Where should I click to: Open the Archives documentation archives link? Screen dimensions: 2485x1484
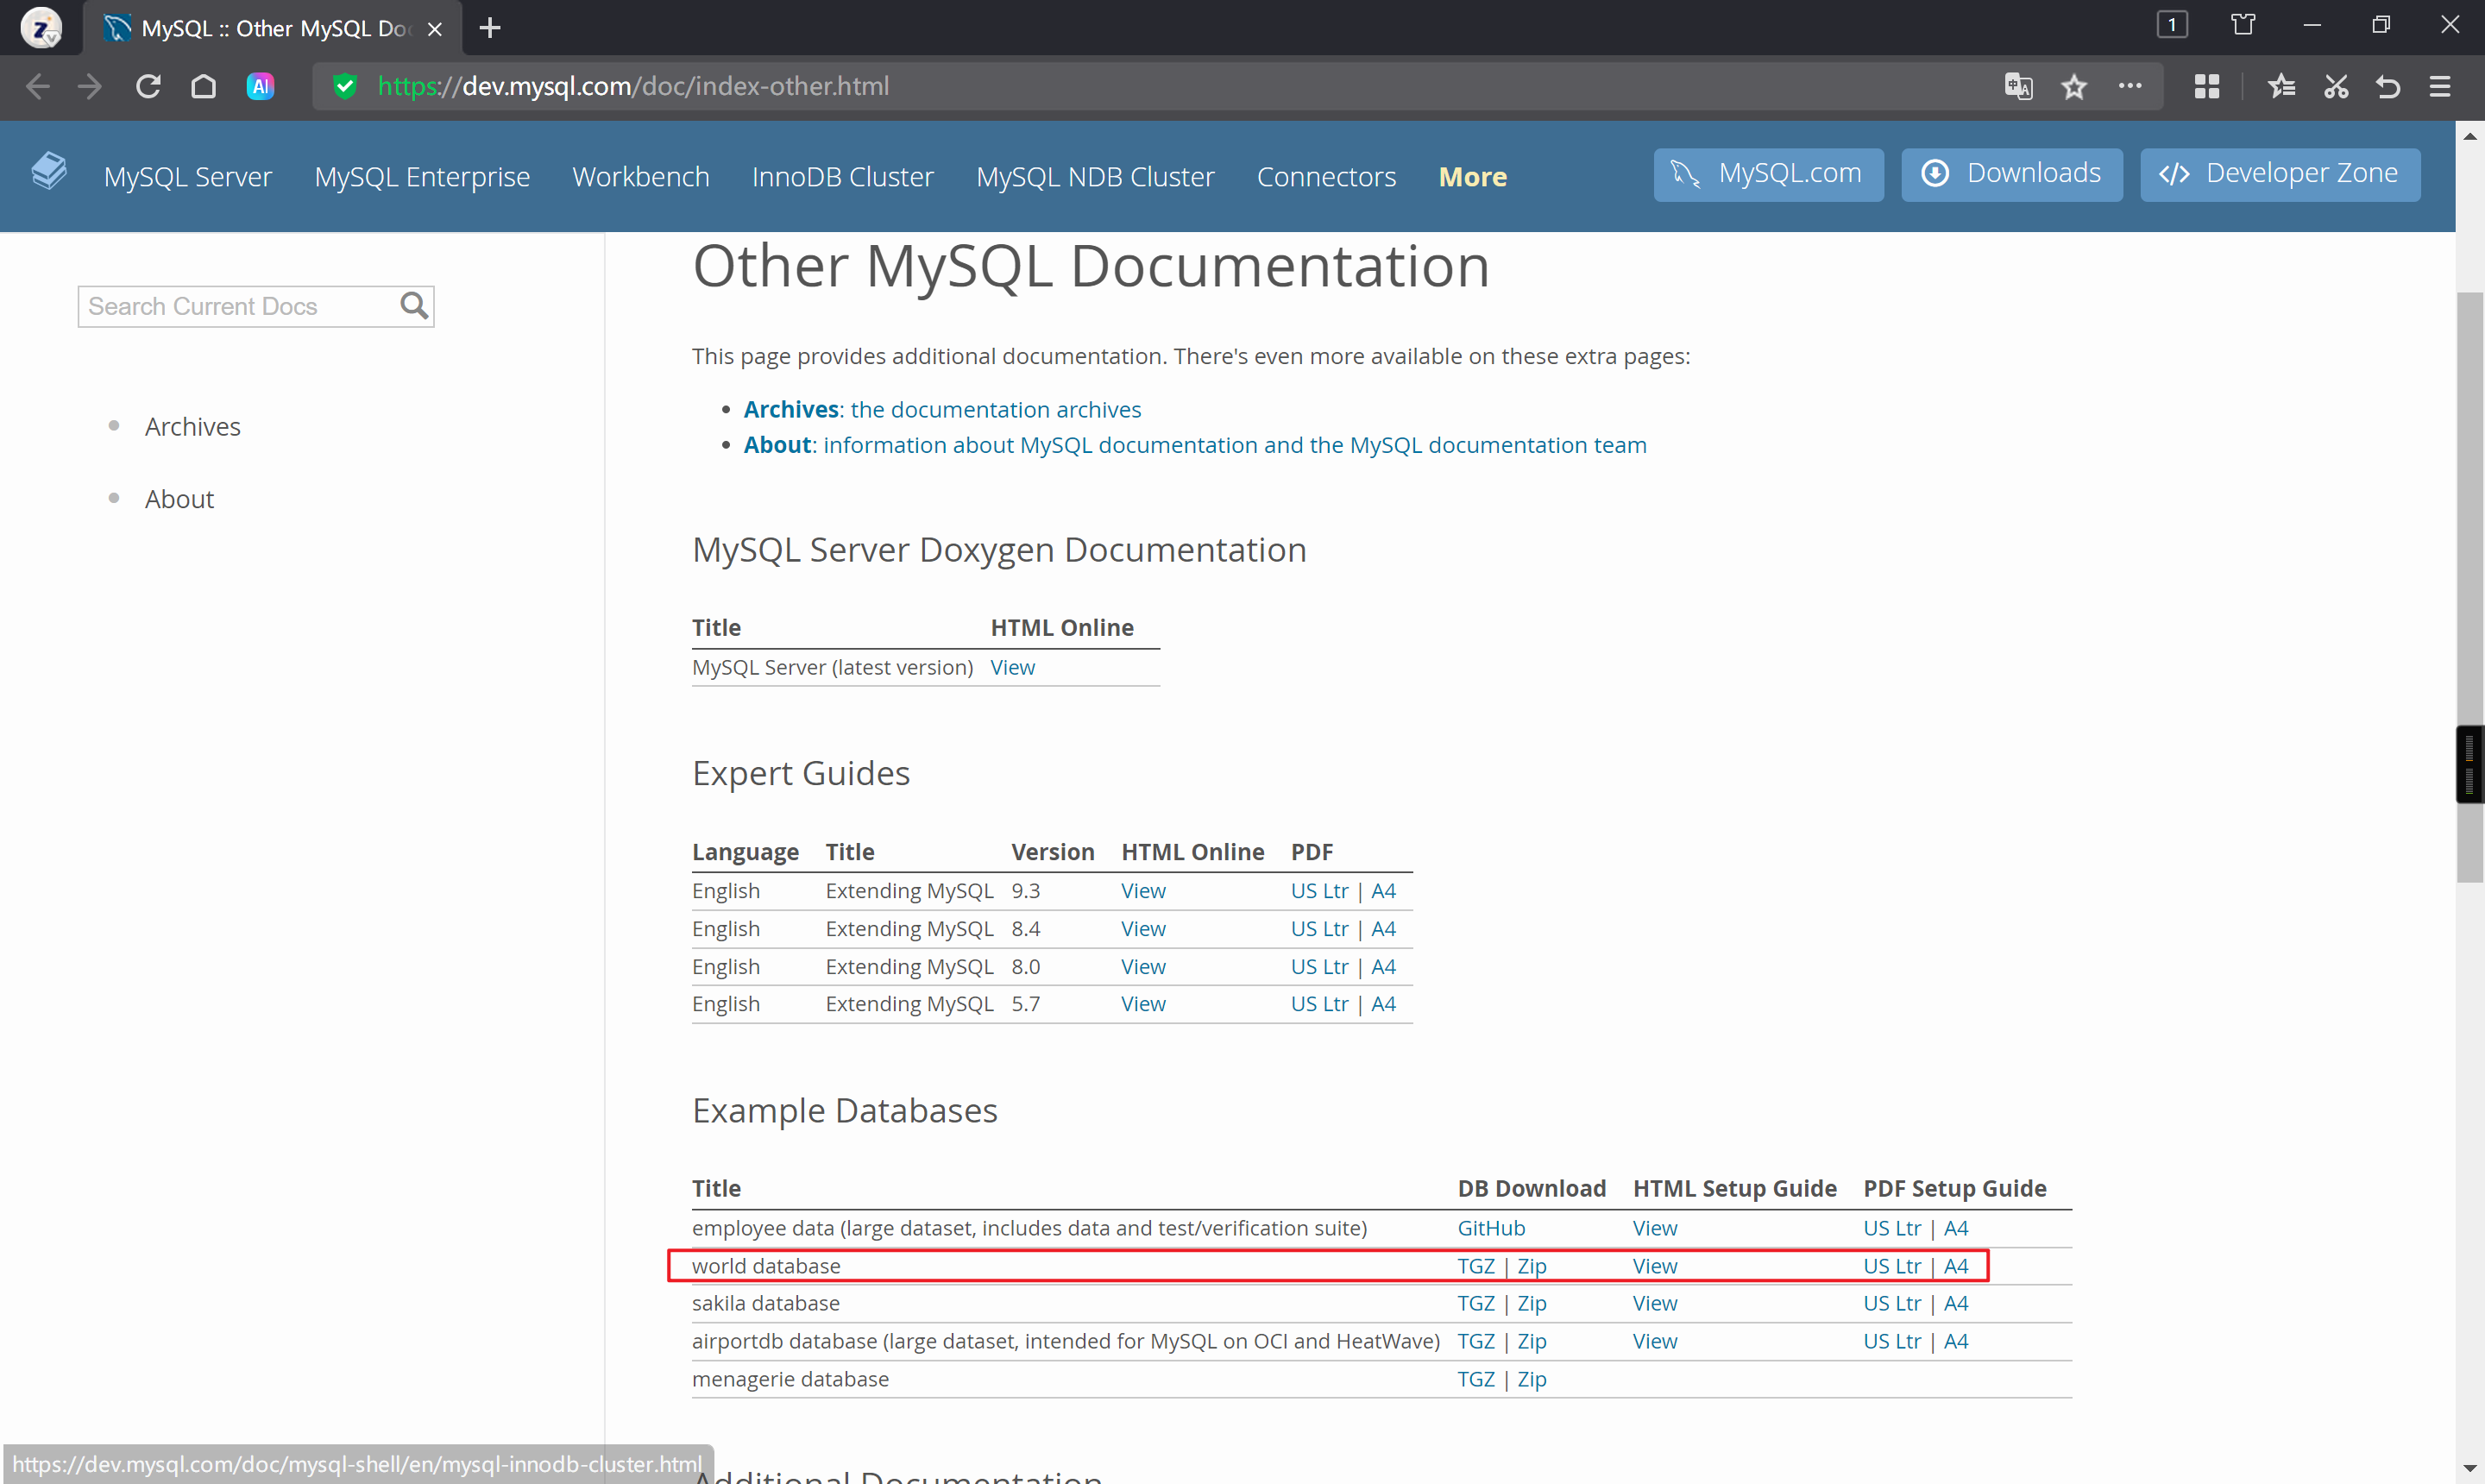(942, 409)
